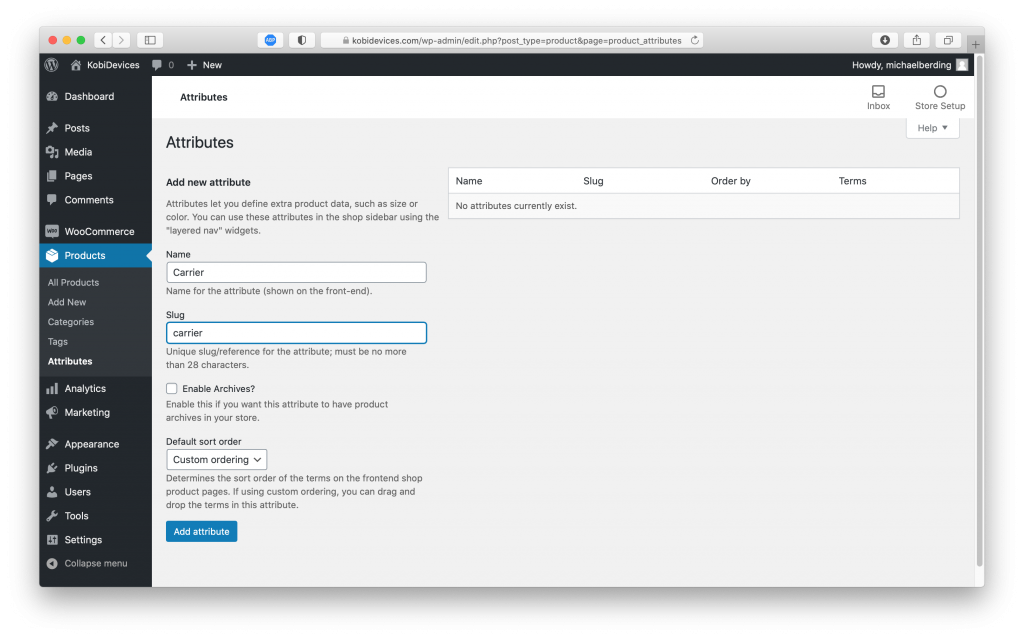Click the privacy shield icon in Safari
1024x639 pixels.
[302, 41]
